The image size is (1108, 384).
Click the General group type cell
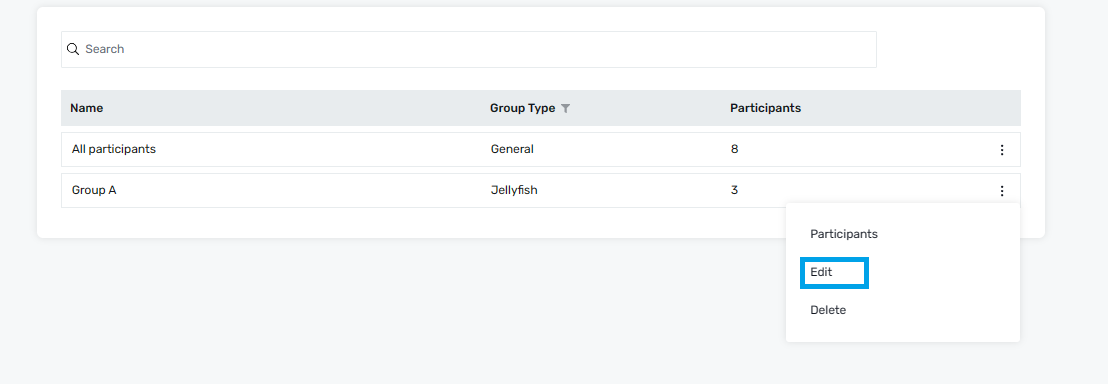pos(512,149)
